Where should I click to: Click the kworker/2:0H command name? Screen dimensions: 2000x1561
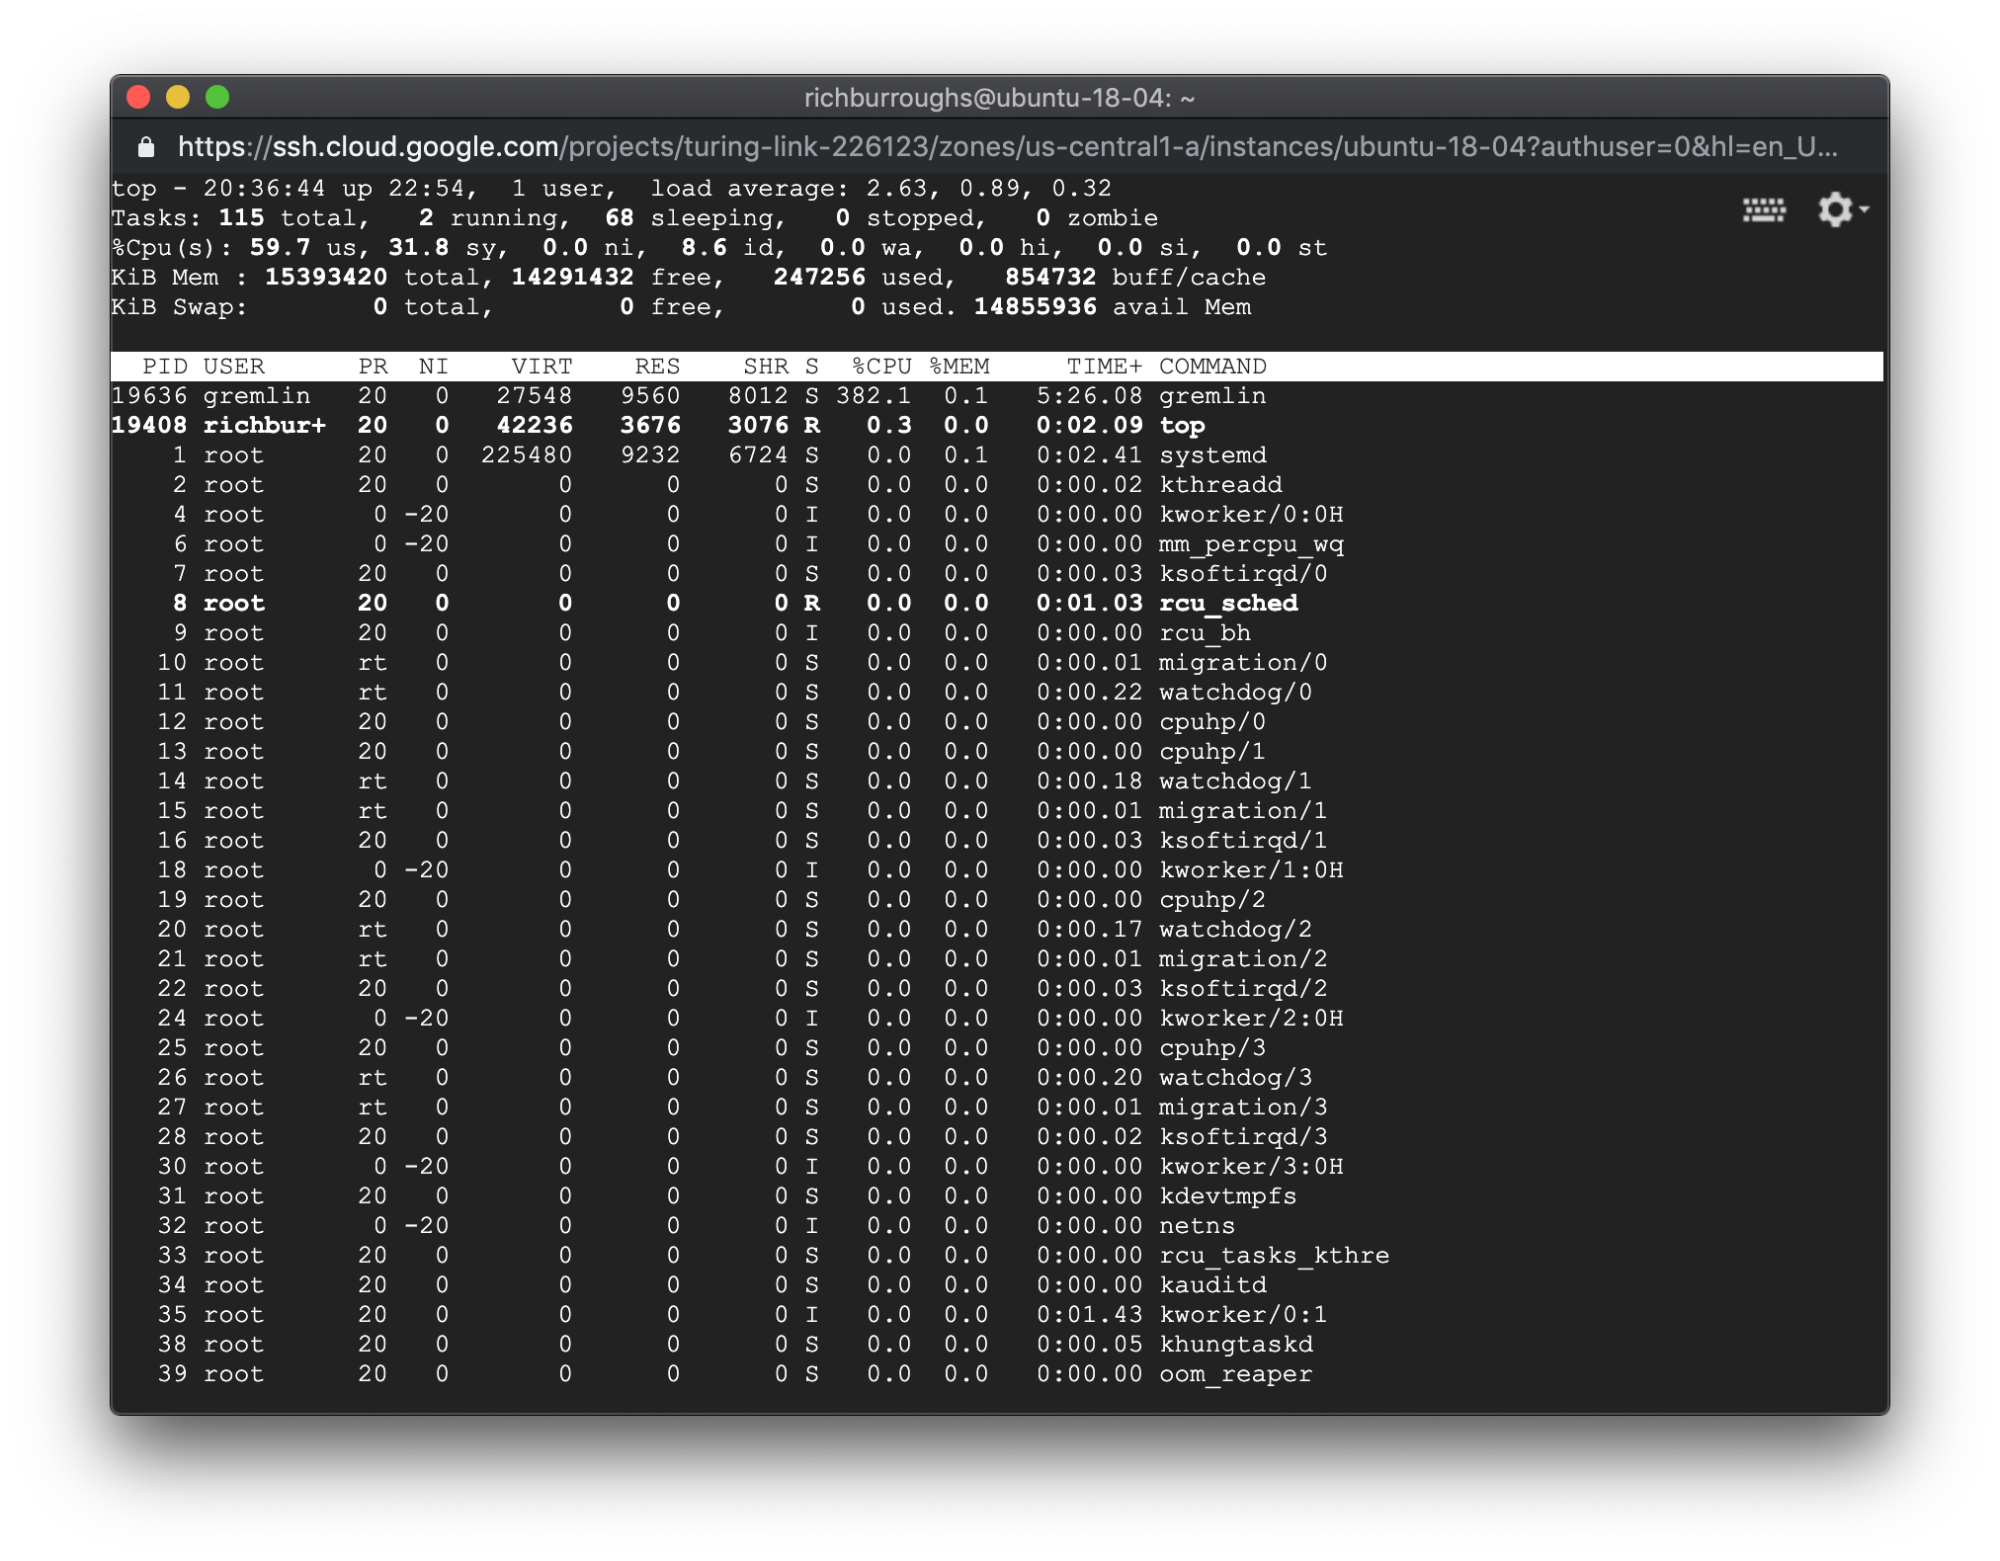(1251, 1019)
